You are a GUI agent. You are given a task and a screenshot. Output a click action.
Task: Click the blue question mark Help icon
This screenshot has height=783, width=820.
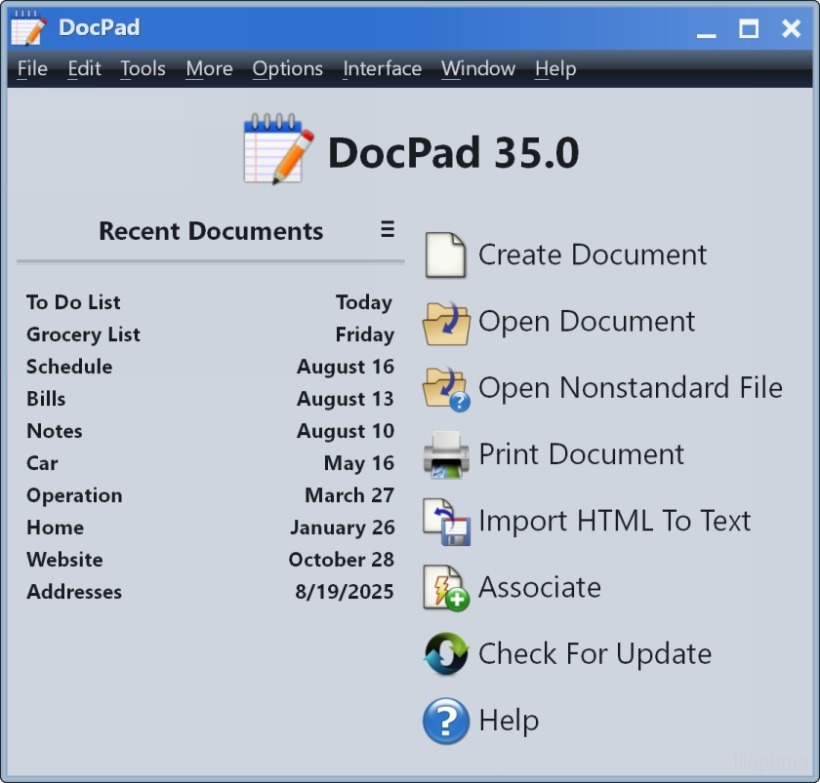pyautogui.click(x=446, y=721)
